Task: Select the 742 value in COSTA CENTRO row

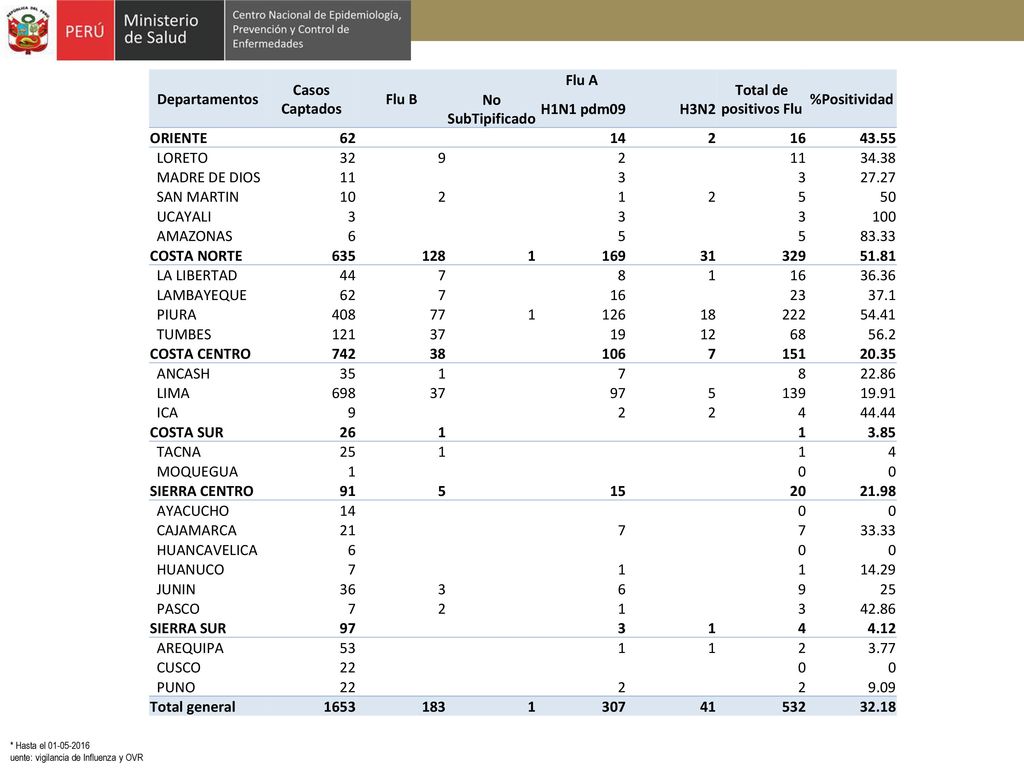Action: pyautogui.click(x=344, y=354)
